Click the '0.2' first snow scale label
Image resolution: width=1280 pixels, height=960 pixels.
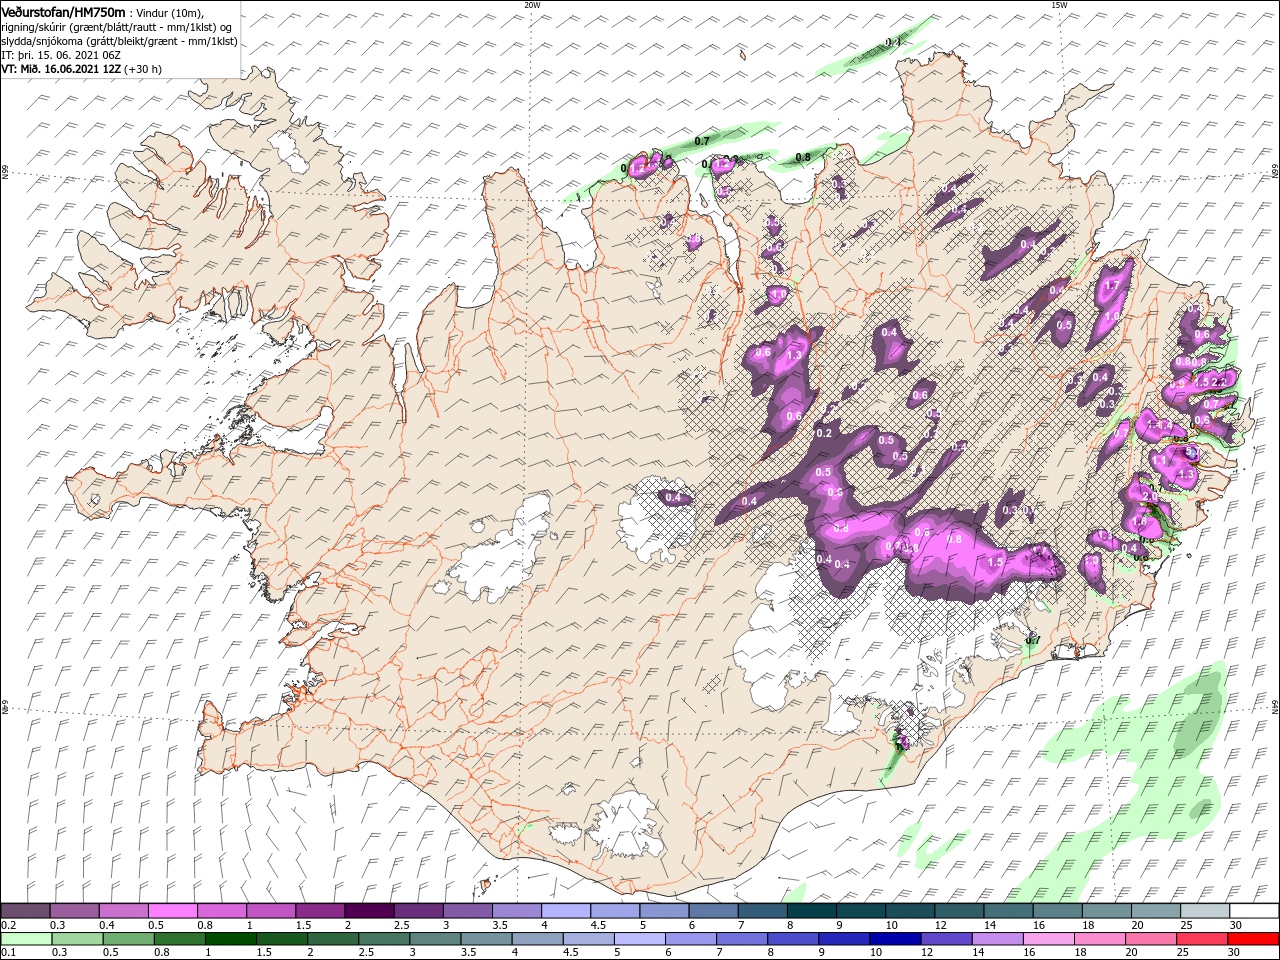click(8, 925)
